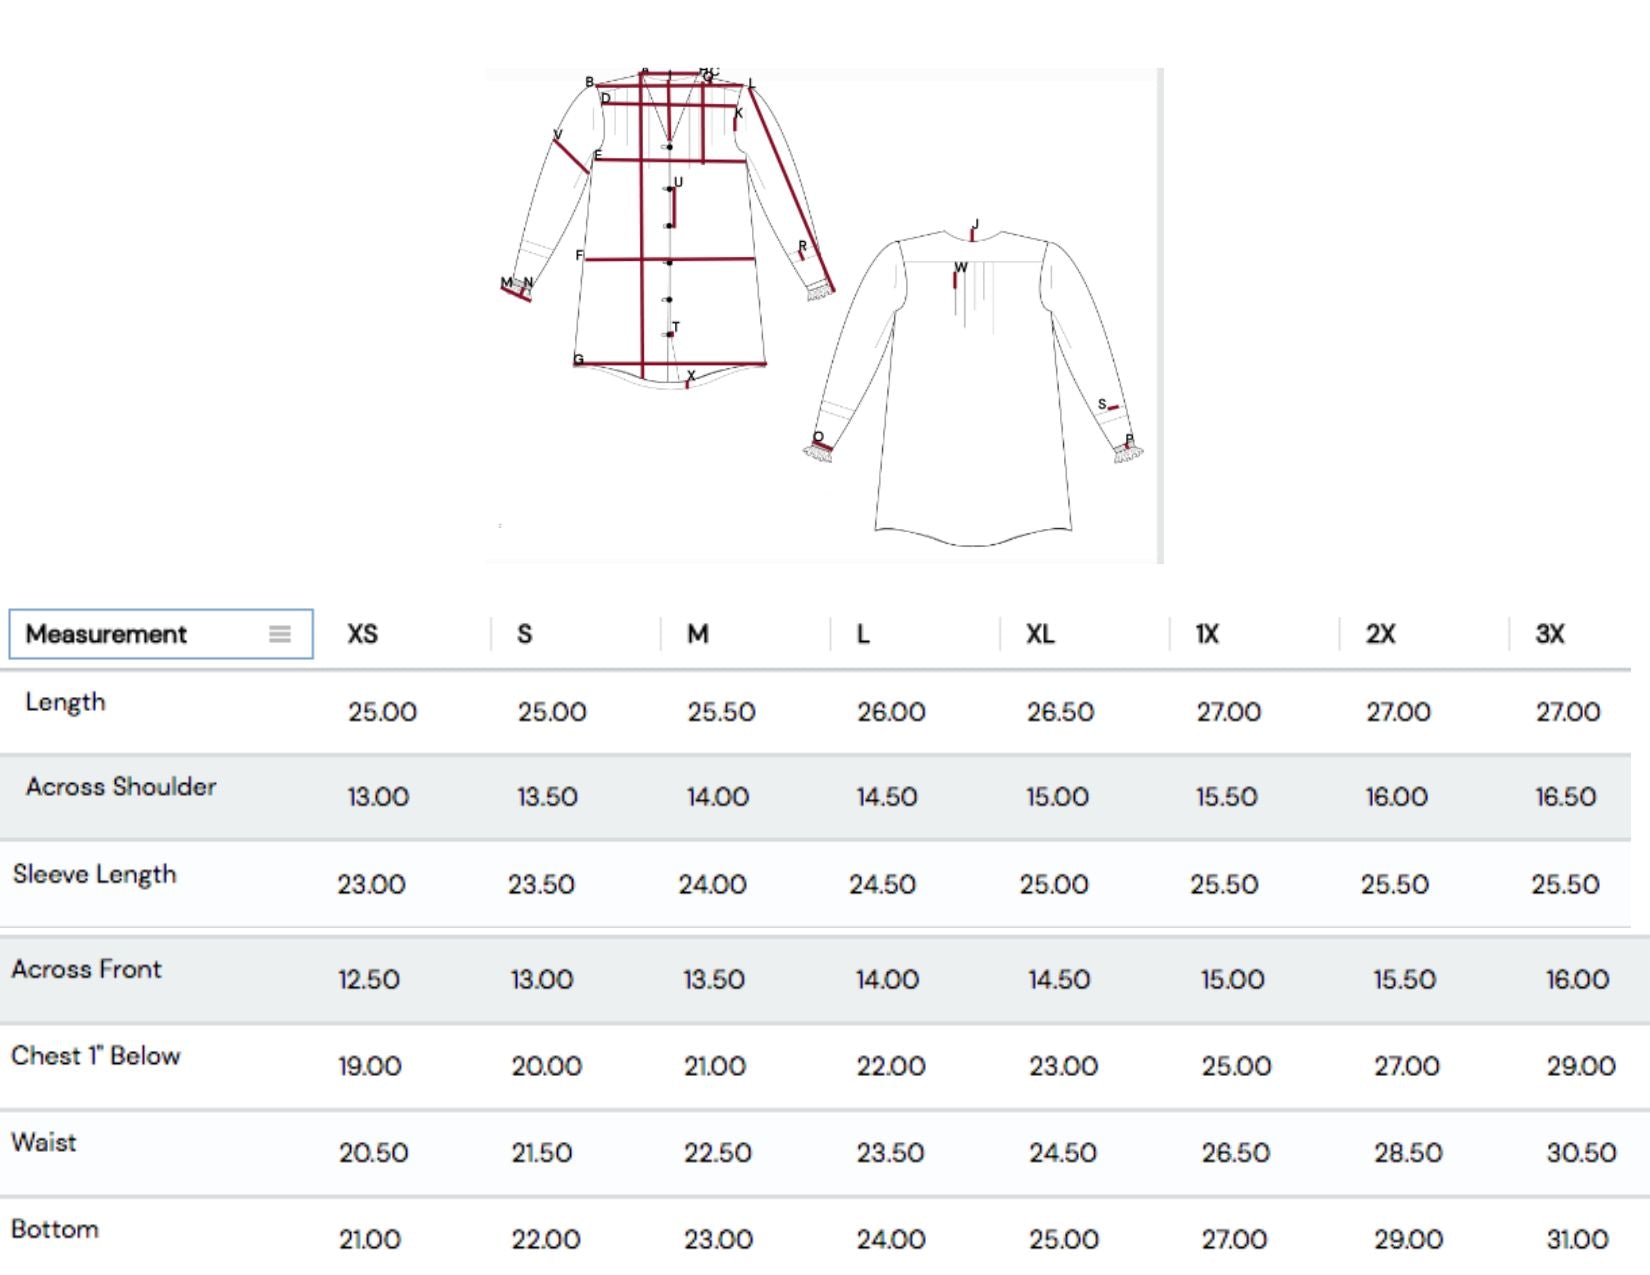Select the S size column header
The height and width of the screenshot is (1275, 1650).
525,634
